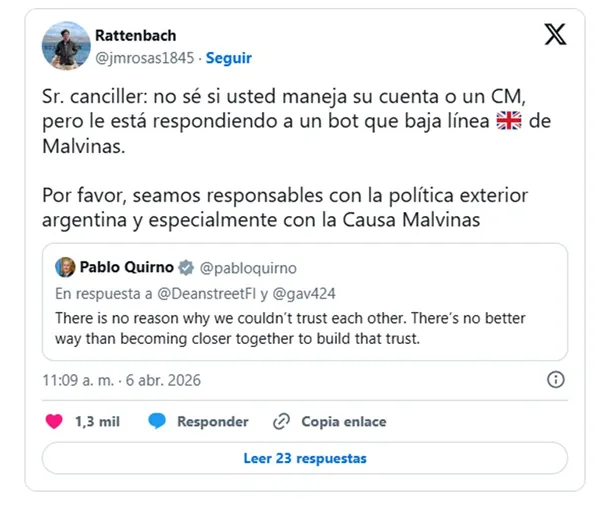Image resolution: width=610 pixels, height=509 pixels.
Task: Open the tweet info circle icon
Action: (x=557, y=380)
